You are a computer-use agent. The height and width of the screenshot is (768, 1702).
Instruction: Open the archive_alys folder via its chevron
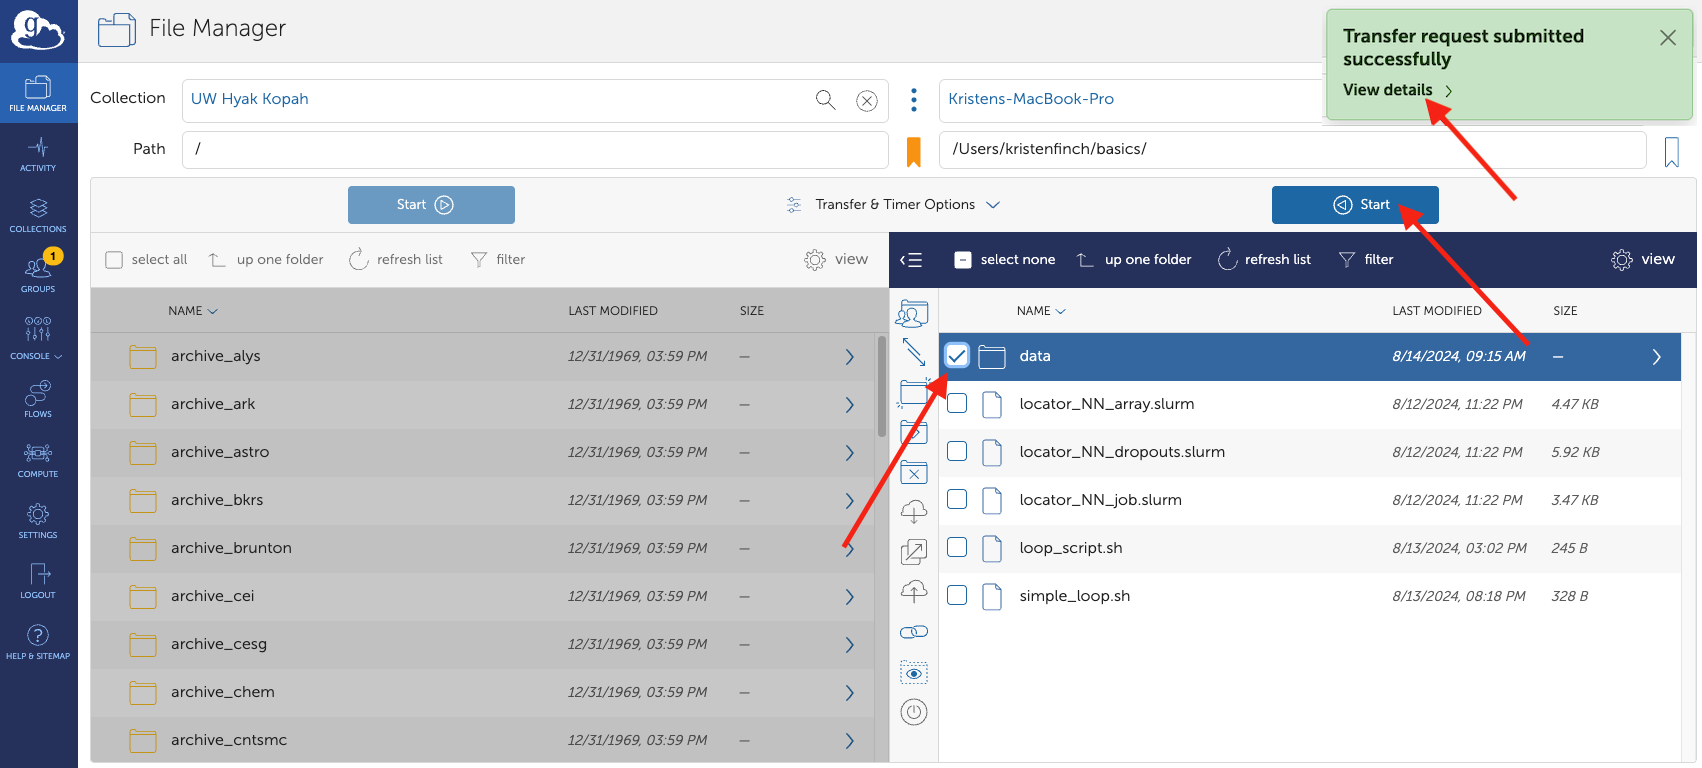850,357
